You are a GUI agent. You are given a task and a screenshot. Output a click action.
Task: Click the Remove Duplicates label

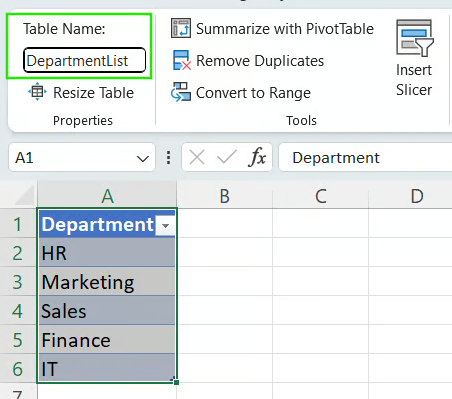260,61
